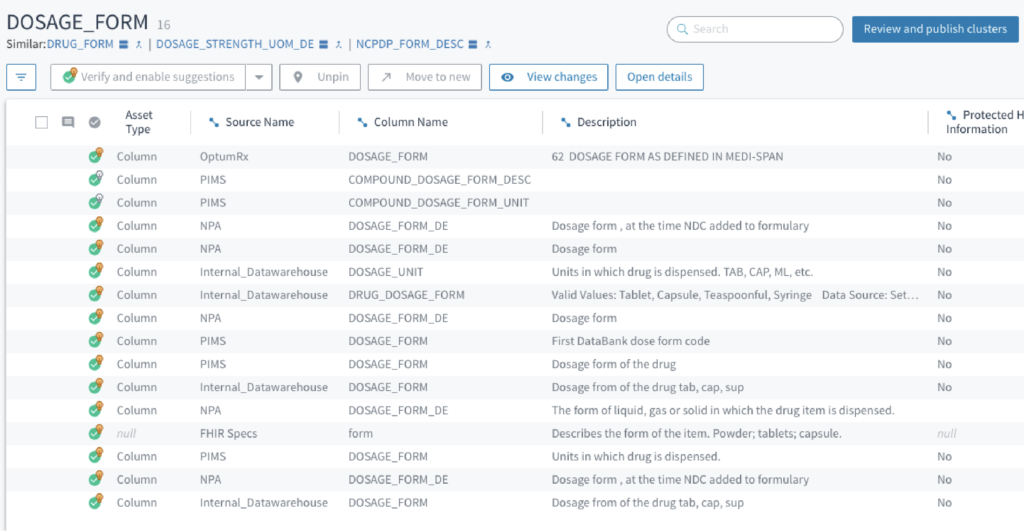The height and width of the screenshot is (531, 1024).
Task: Focus the Search input field
Action: click(x=755, y=29)
